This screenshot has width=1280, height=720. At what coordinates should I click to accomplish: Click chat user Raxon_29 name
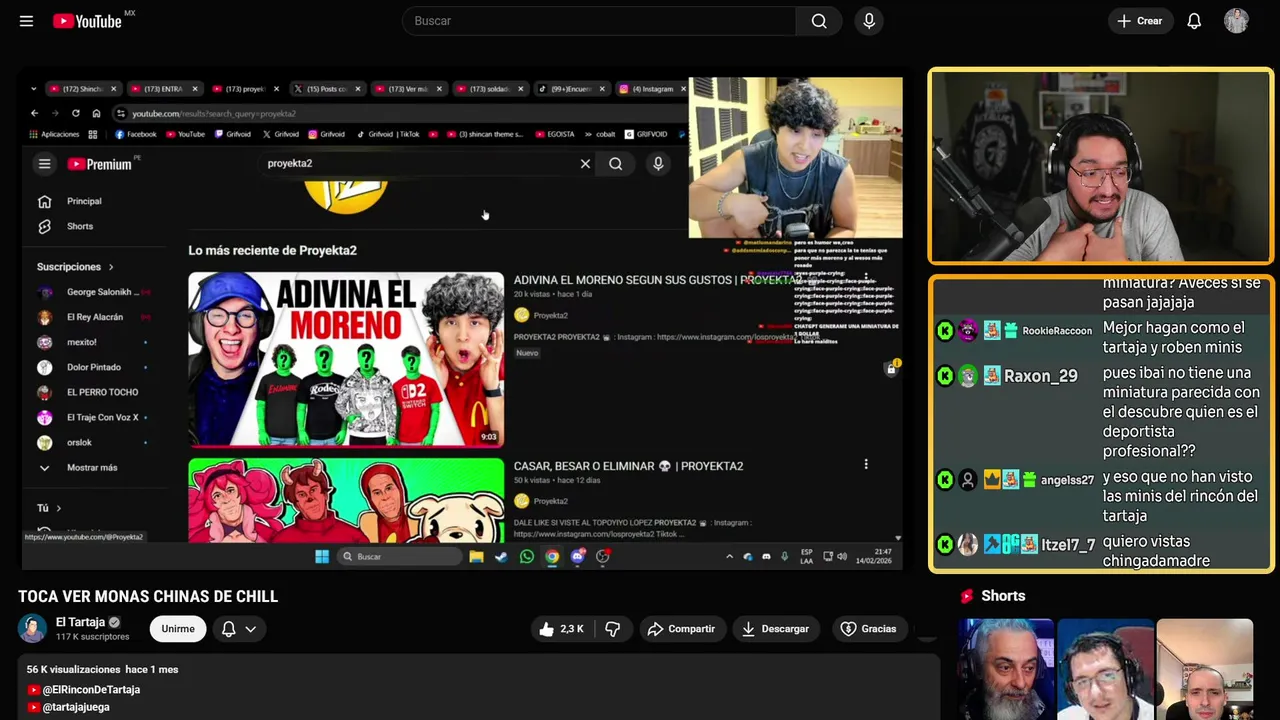pos(1040,376)
